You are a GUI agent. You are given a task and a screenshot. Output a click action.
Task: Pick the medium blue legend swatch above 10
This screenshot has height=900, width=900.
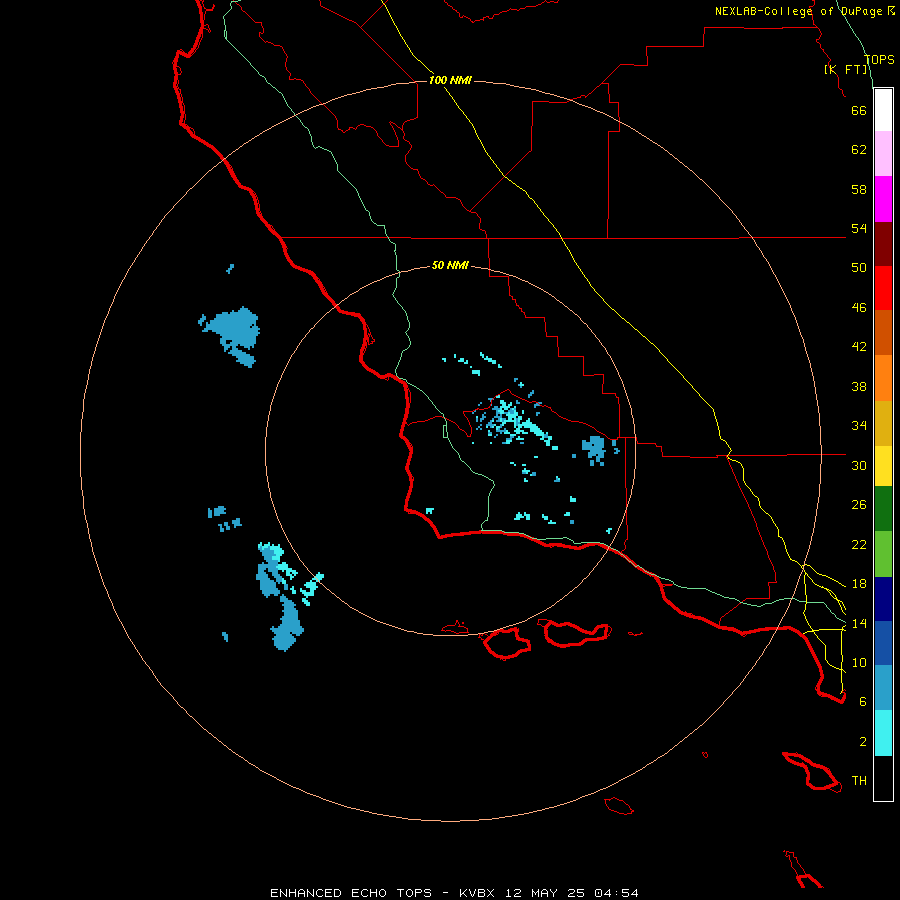pos(883,643)
